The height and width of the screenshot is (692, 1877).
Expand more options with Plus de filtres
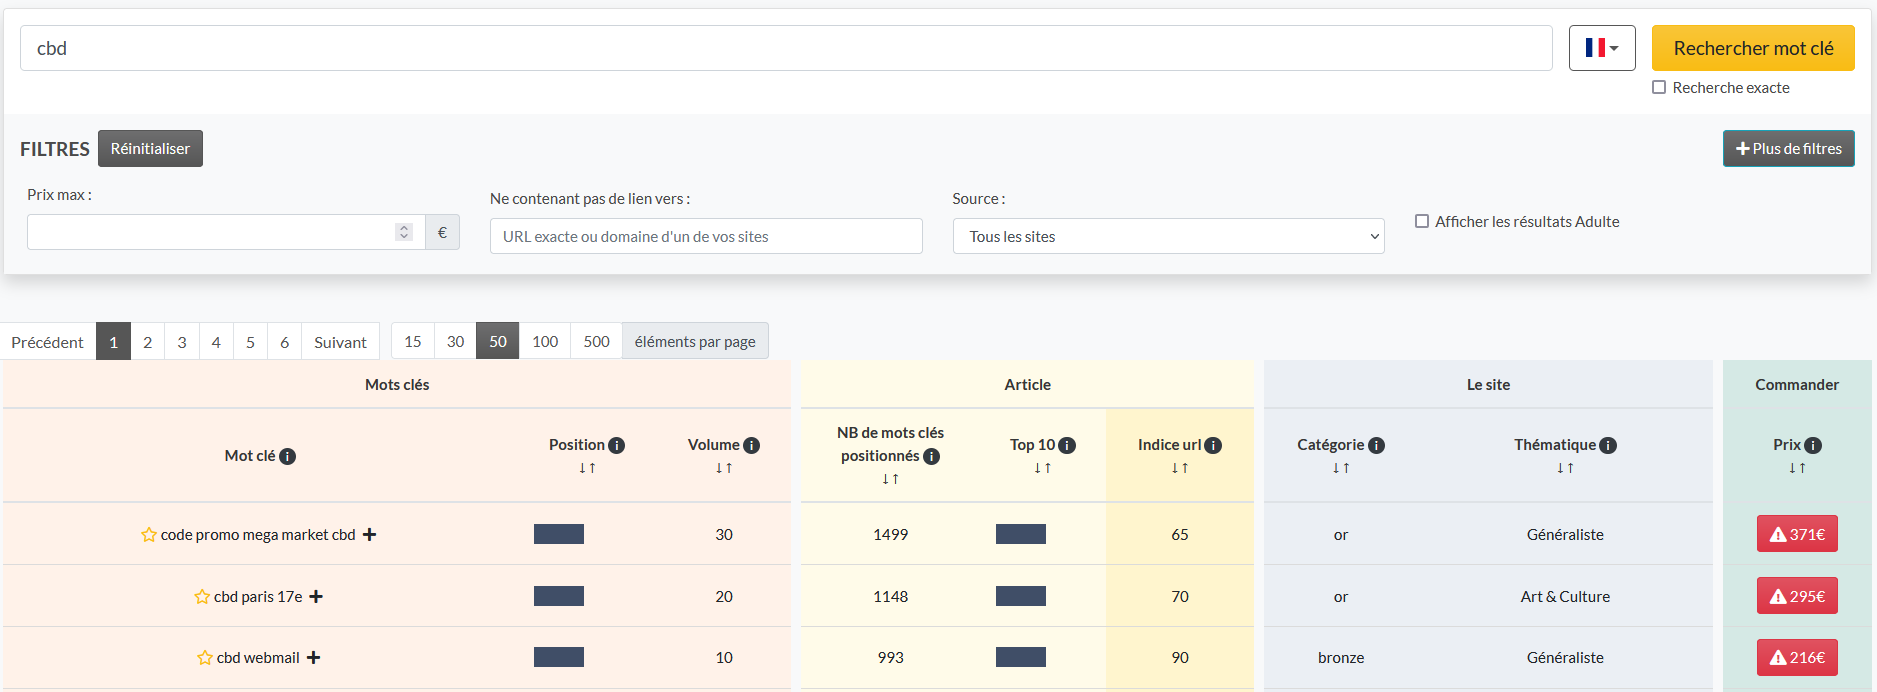[1788, 149]
